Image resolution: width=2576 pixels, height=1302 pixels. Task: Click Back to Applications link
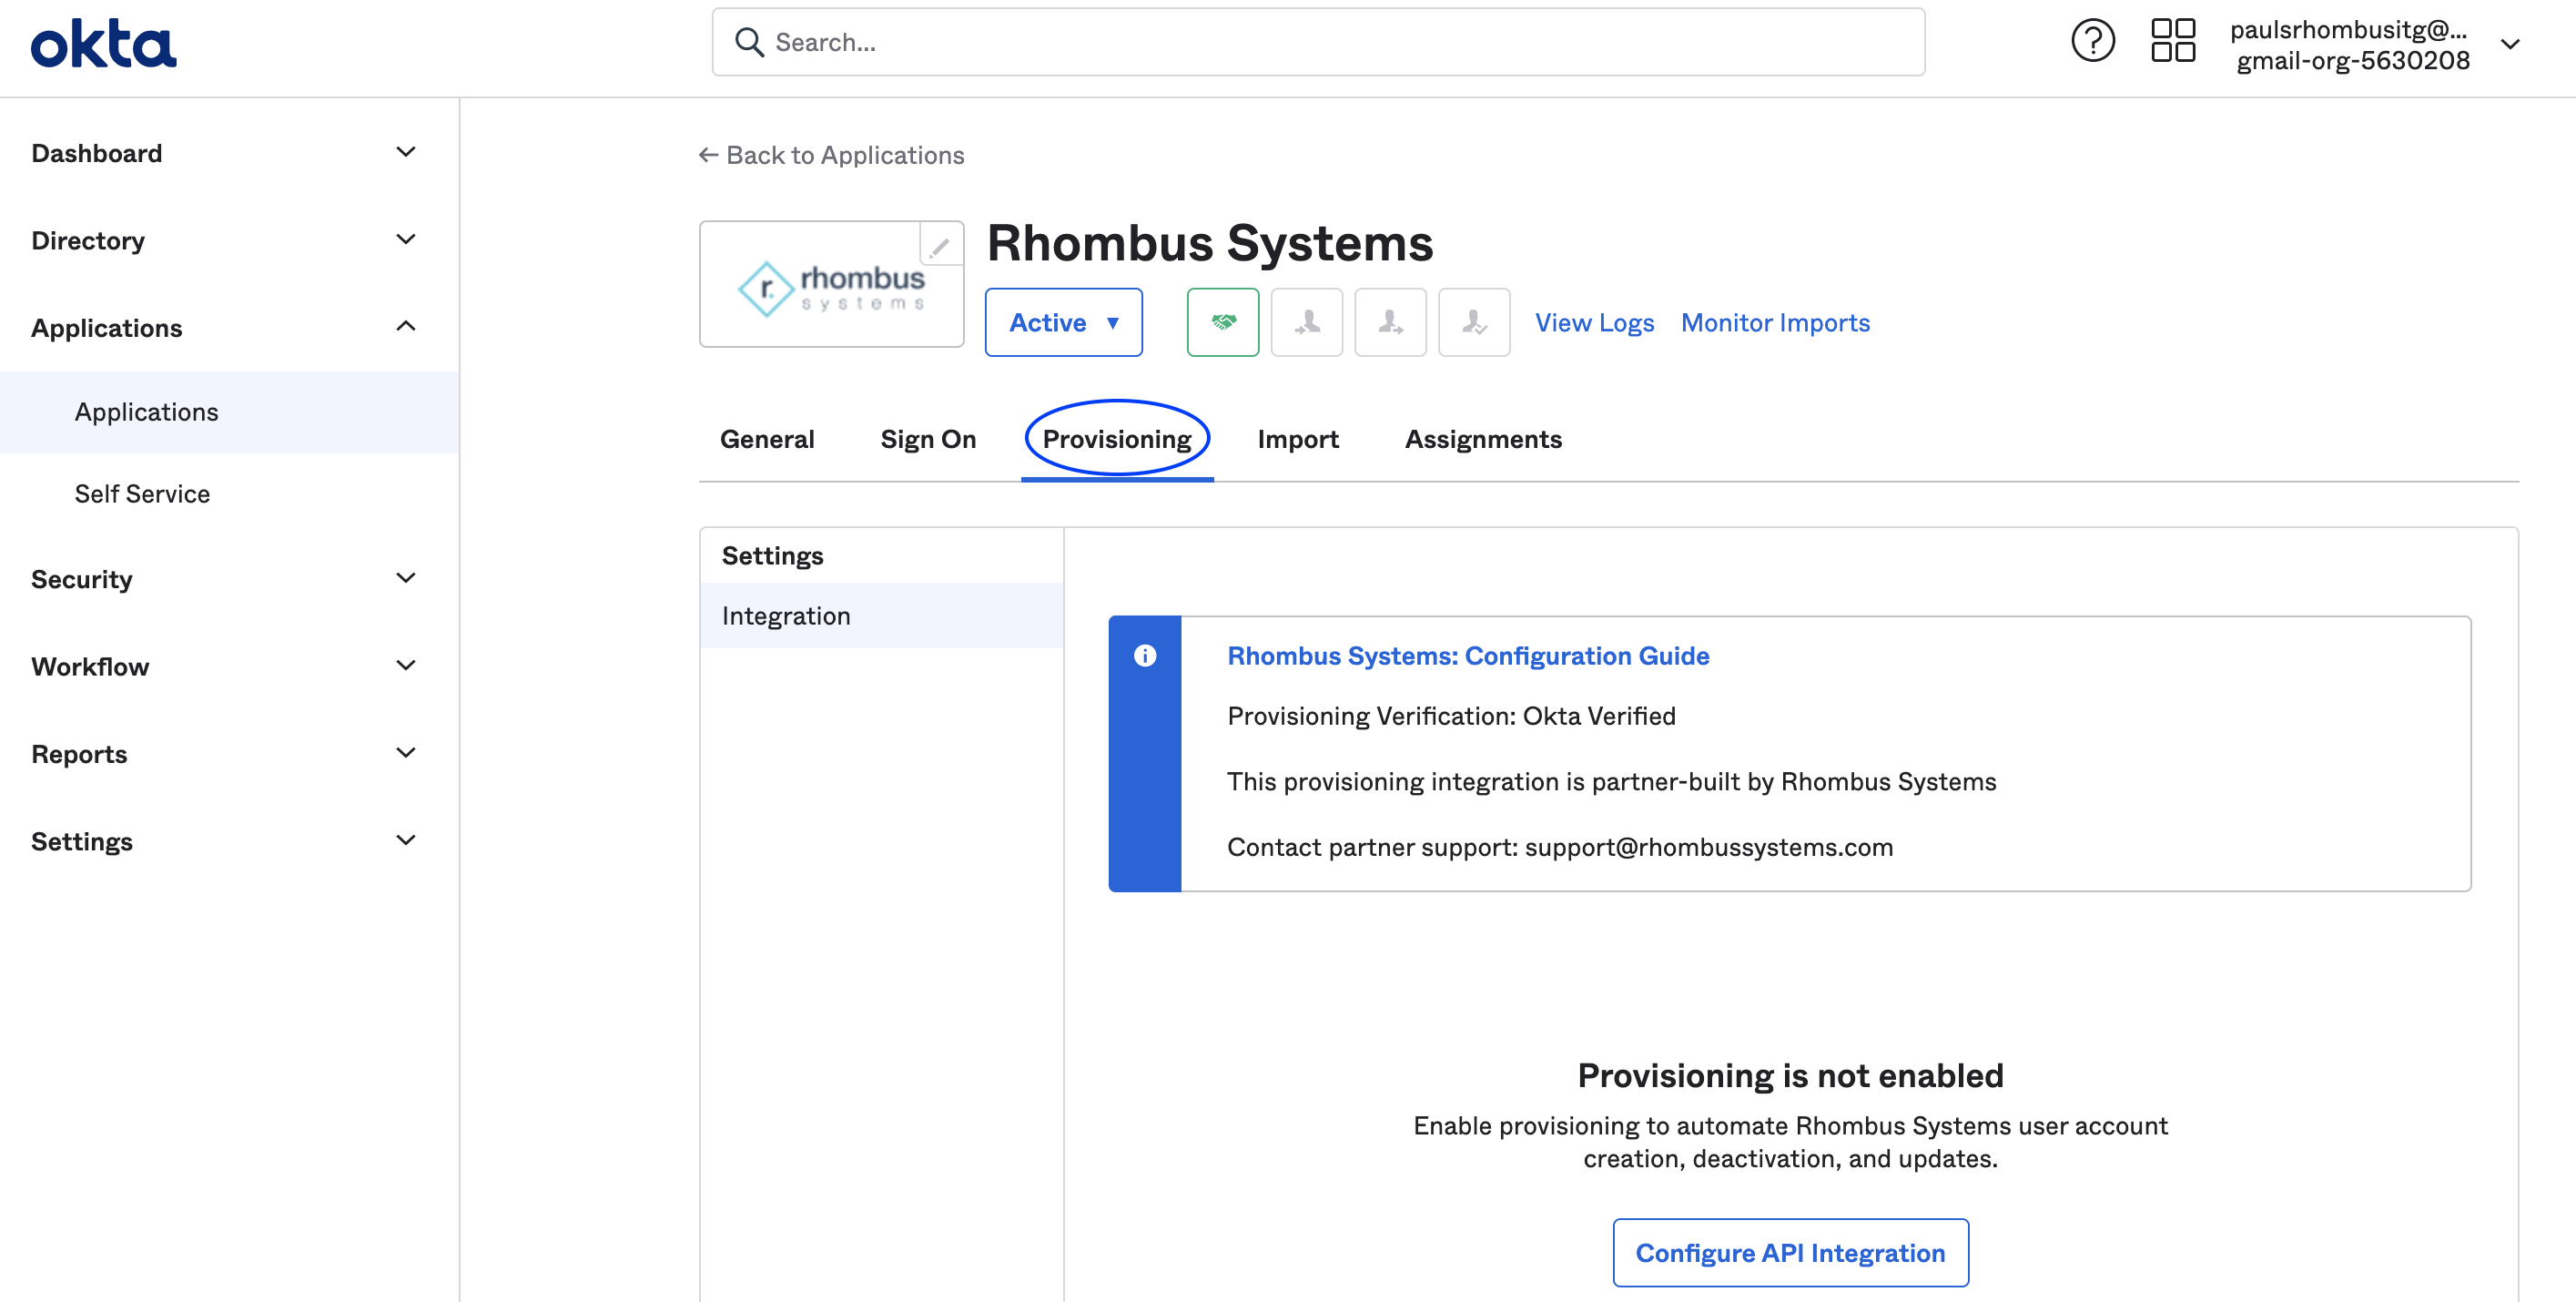point(831,155)
